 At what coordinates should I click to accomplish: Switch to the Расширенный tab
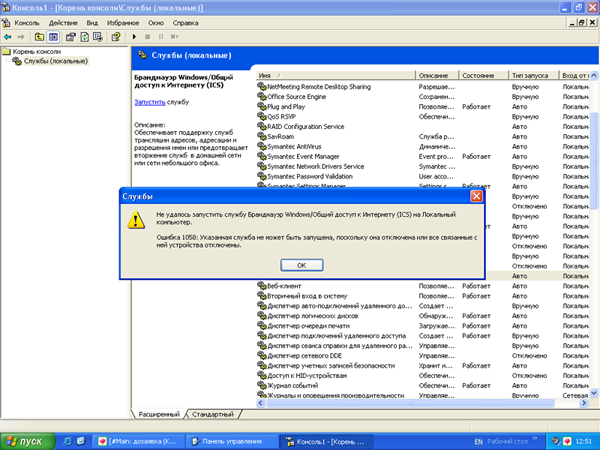(159, 414)
